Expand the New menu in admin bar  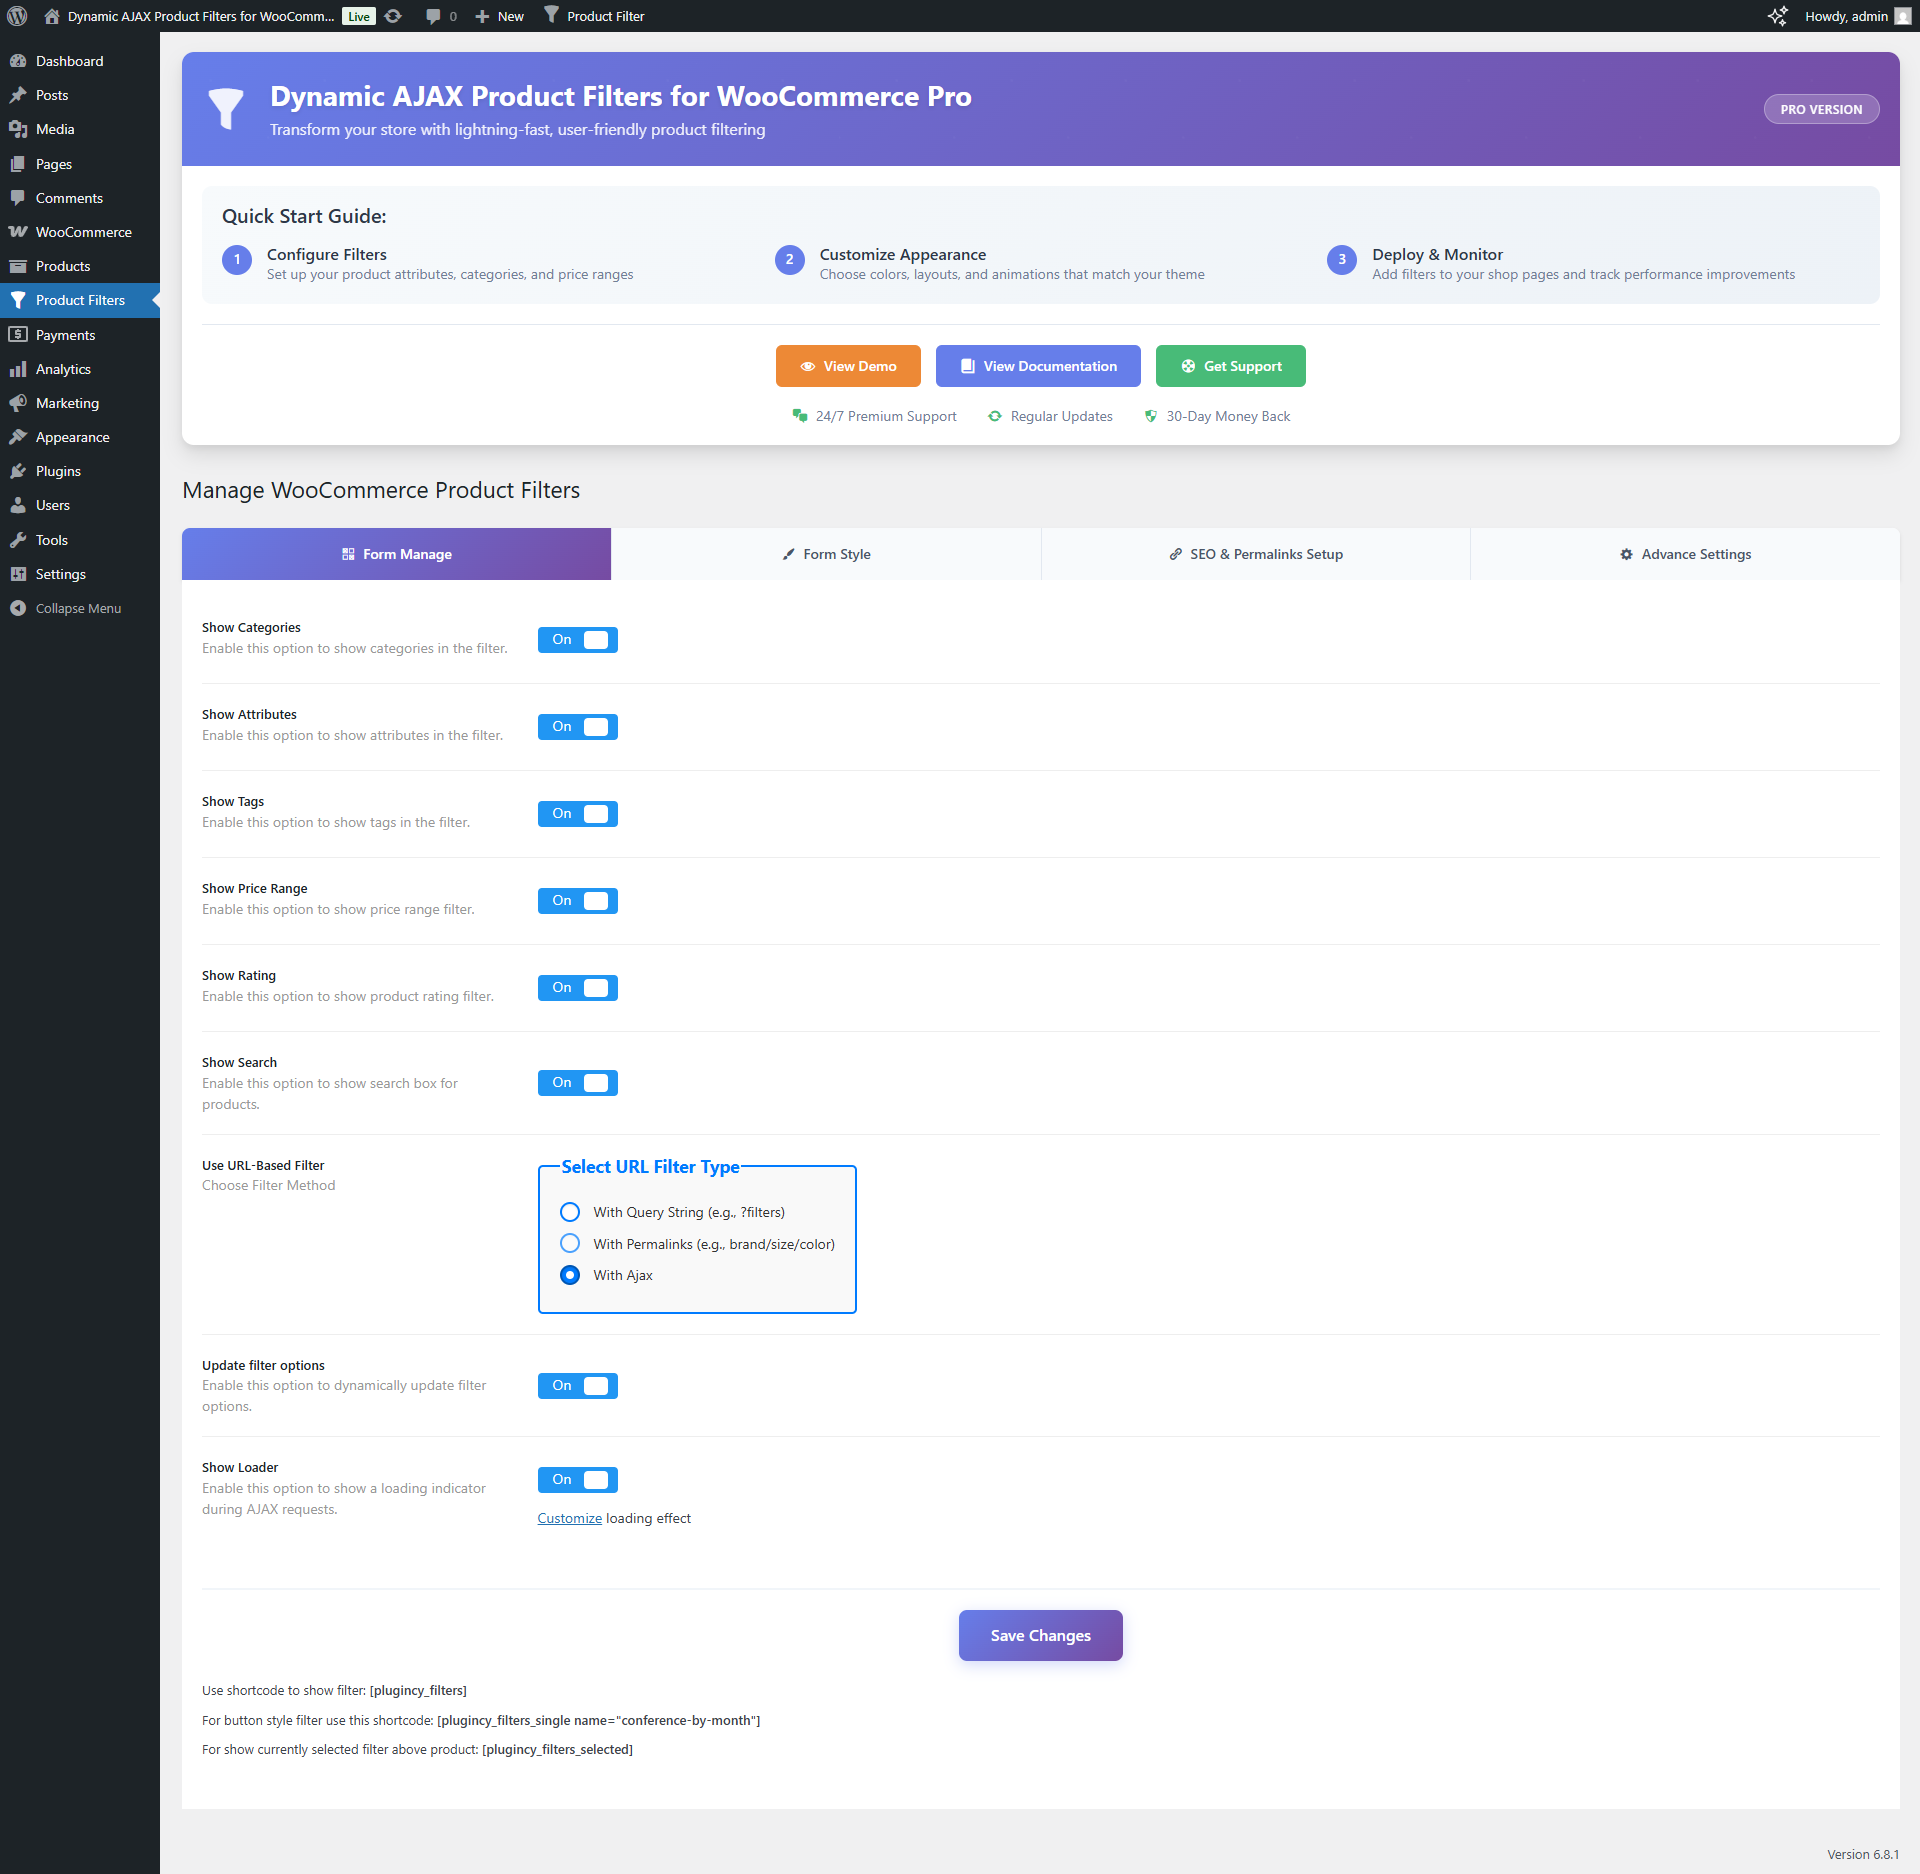498,15
